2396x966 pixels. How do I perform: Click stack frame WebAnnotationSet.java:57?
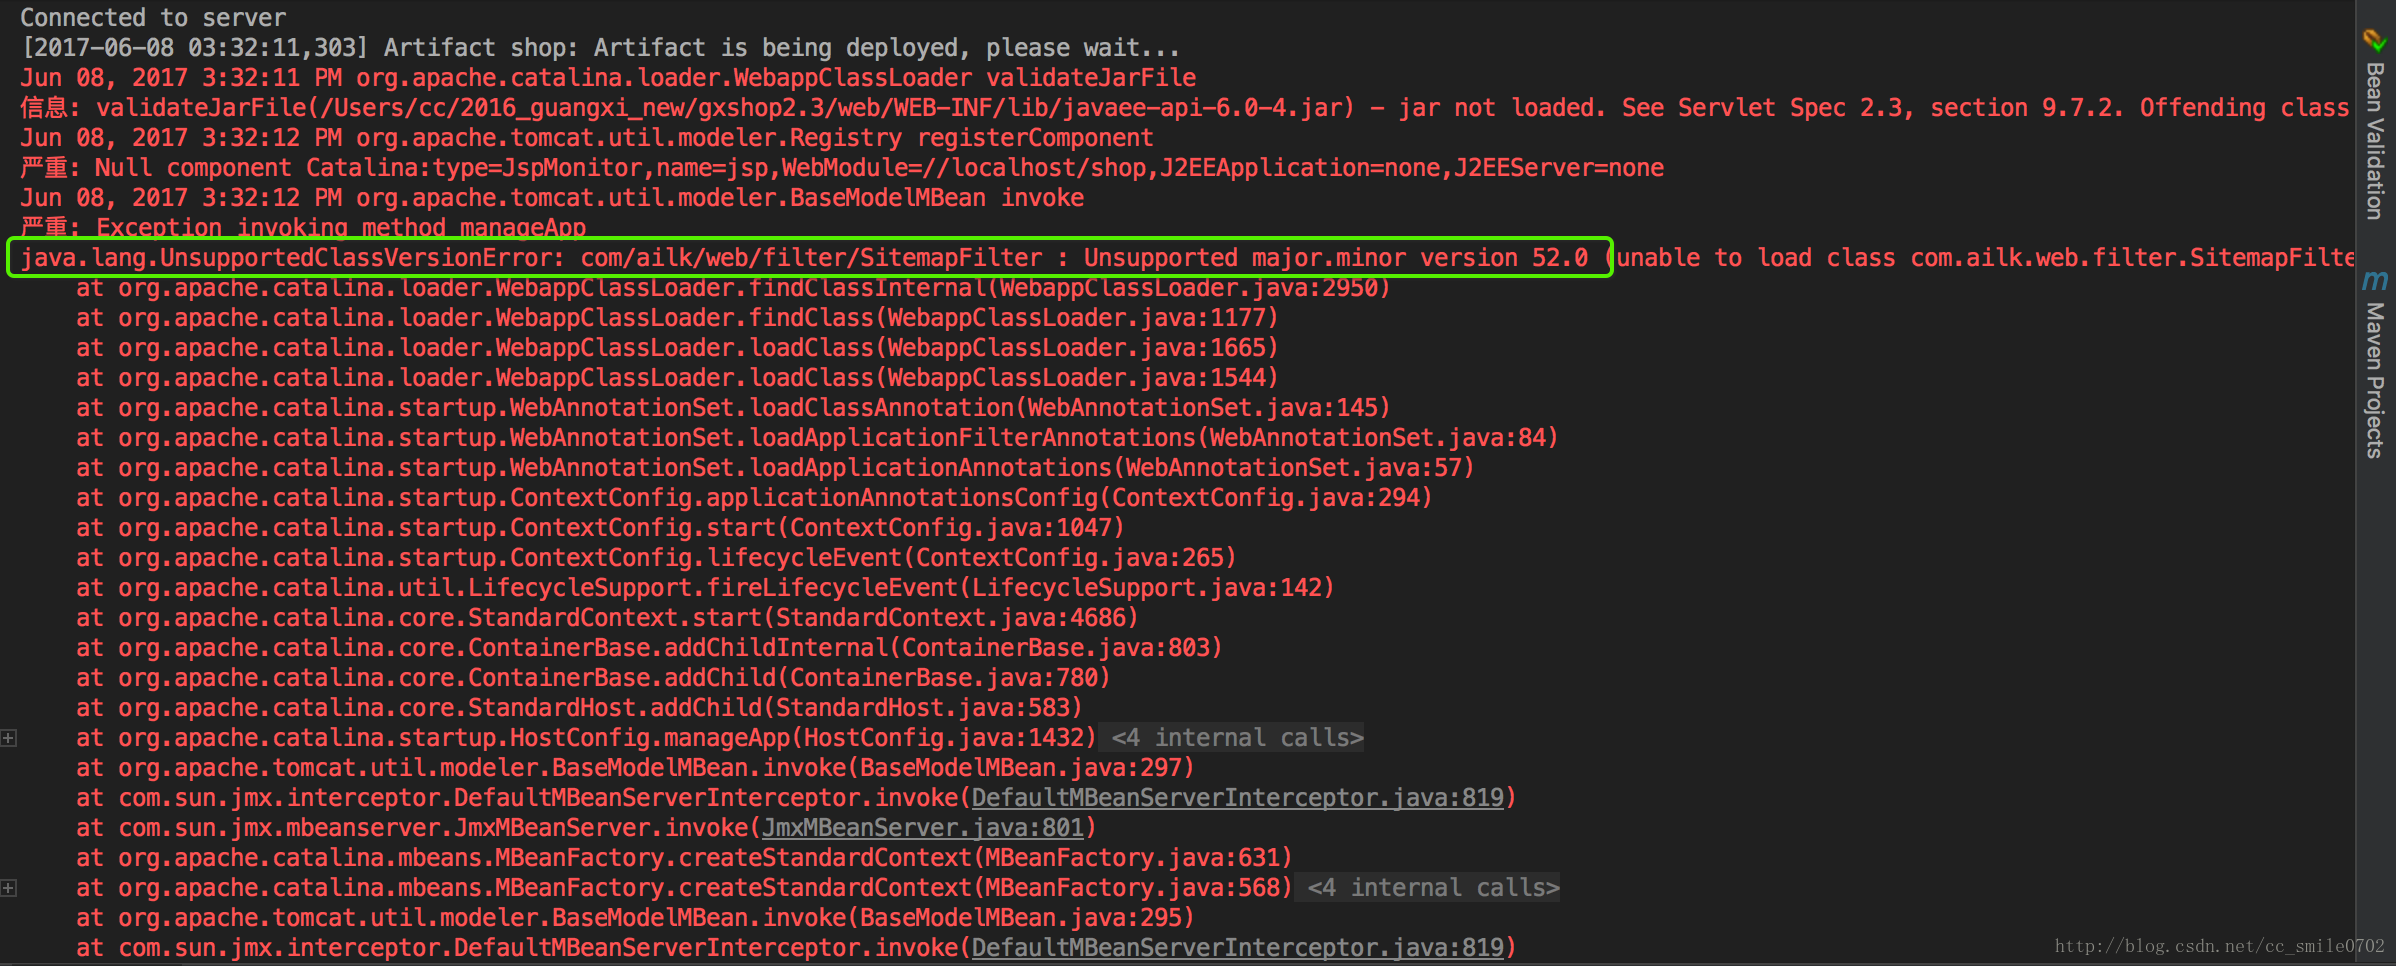coord(775,468)
